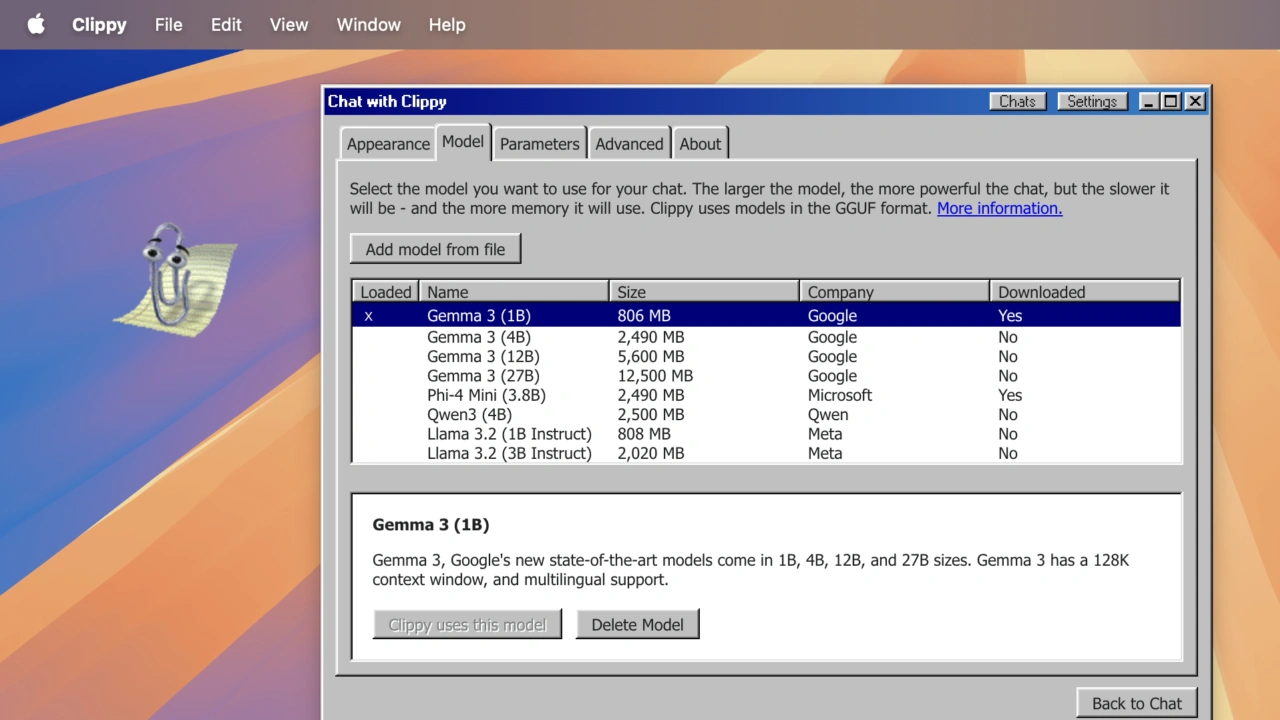
Task: Select the Advanced tab
Action: coord(629,144)
